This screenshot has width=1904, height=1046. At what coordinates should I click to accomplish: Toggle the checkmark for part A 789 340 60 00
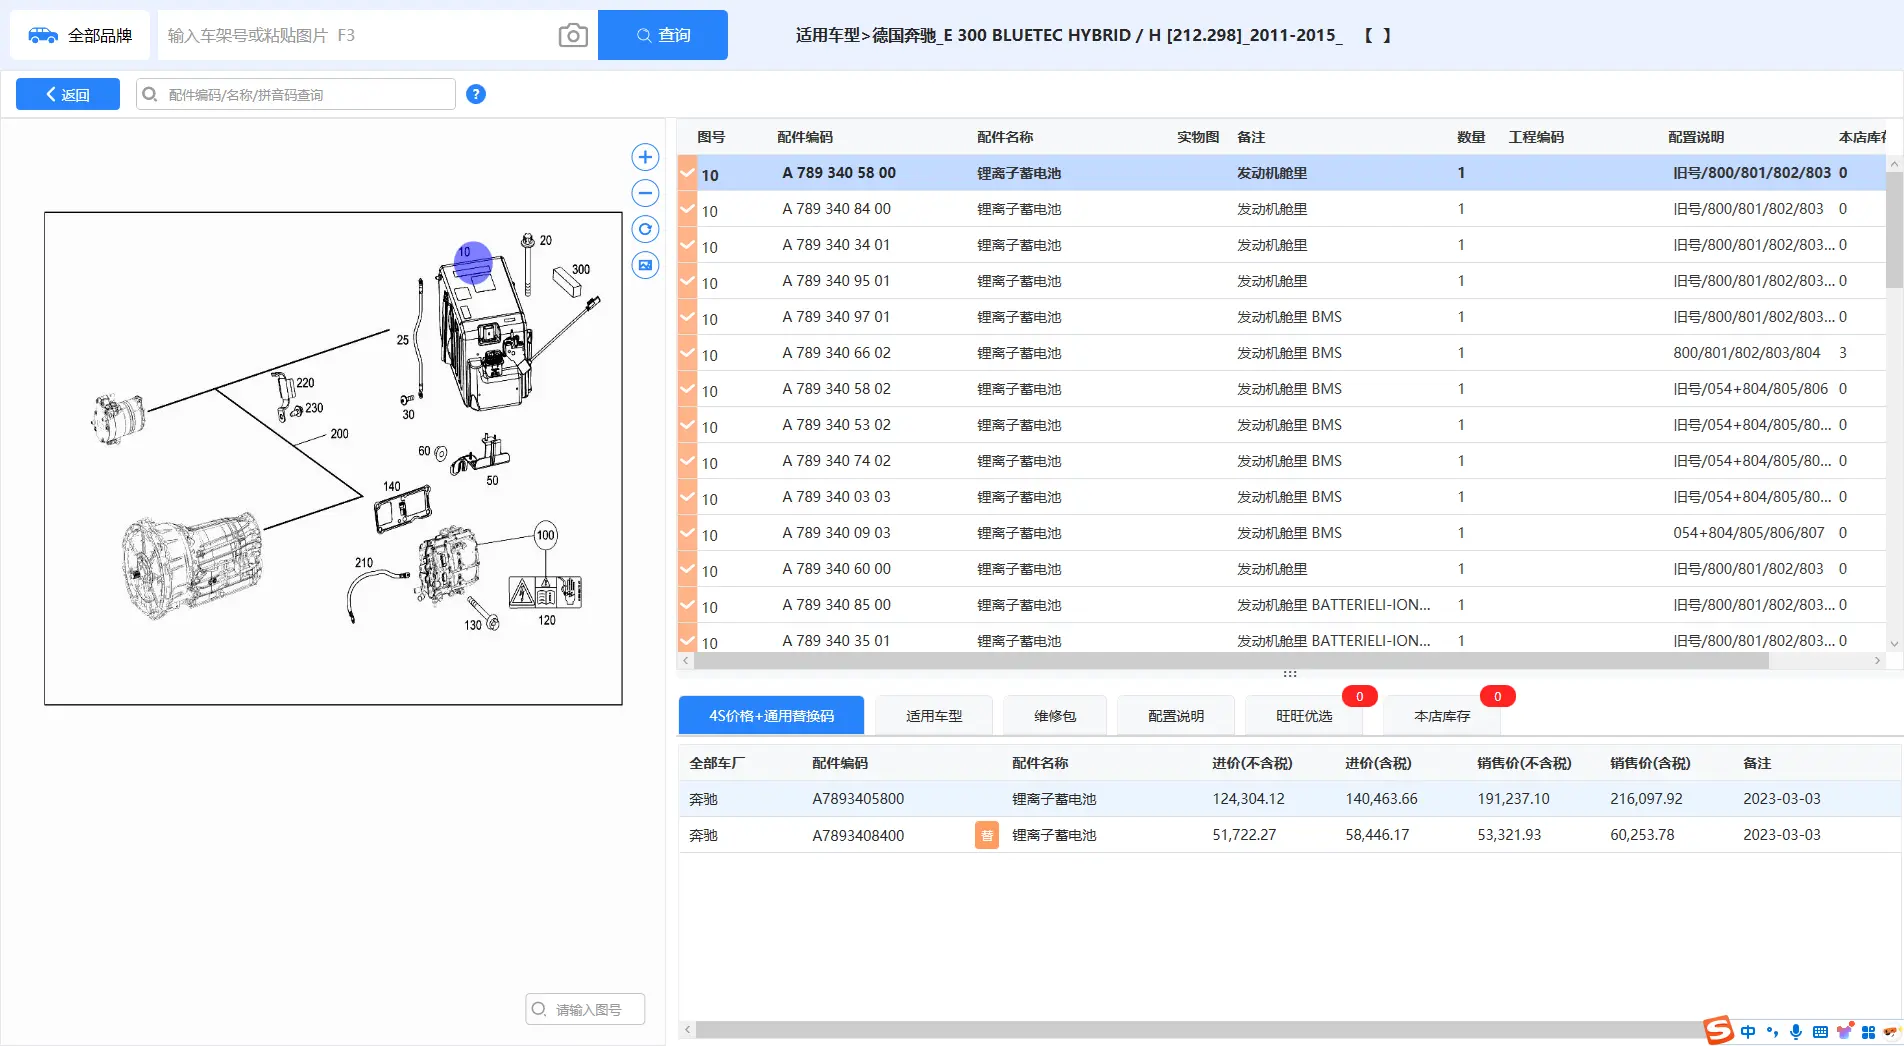click(x=687, y=569)
